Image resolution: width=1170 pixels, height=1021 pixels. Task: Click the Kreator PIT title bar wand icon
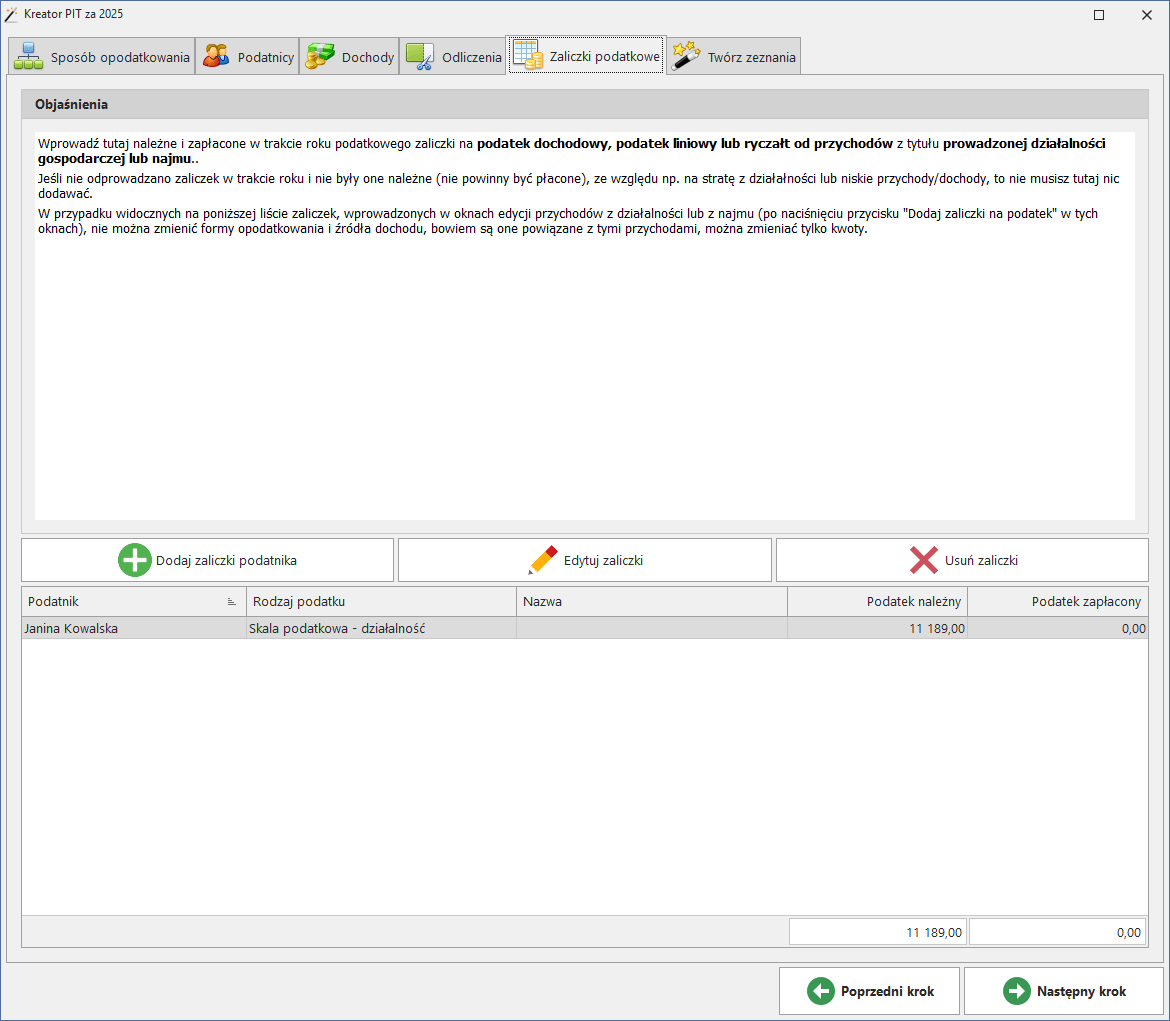click(11, 14)
